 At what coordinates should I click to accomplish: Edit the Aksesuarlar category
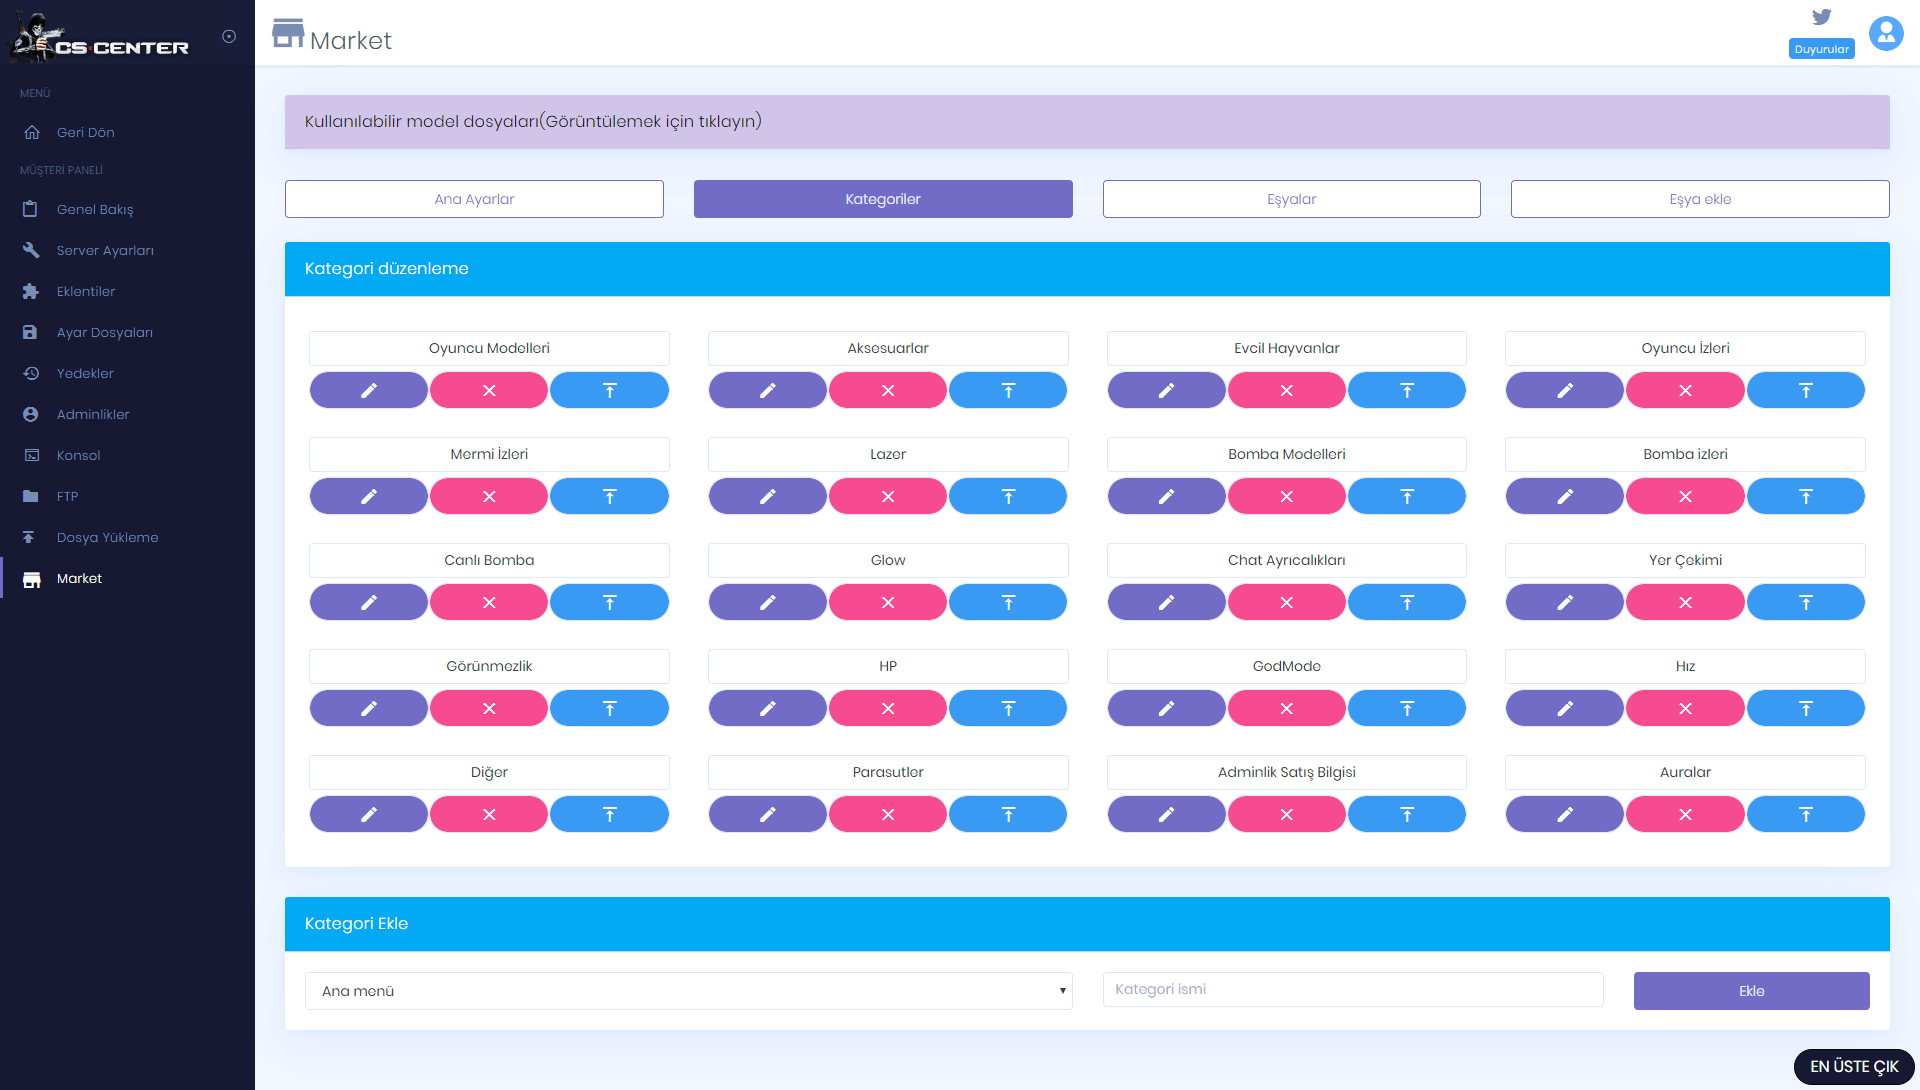[768, 390]
